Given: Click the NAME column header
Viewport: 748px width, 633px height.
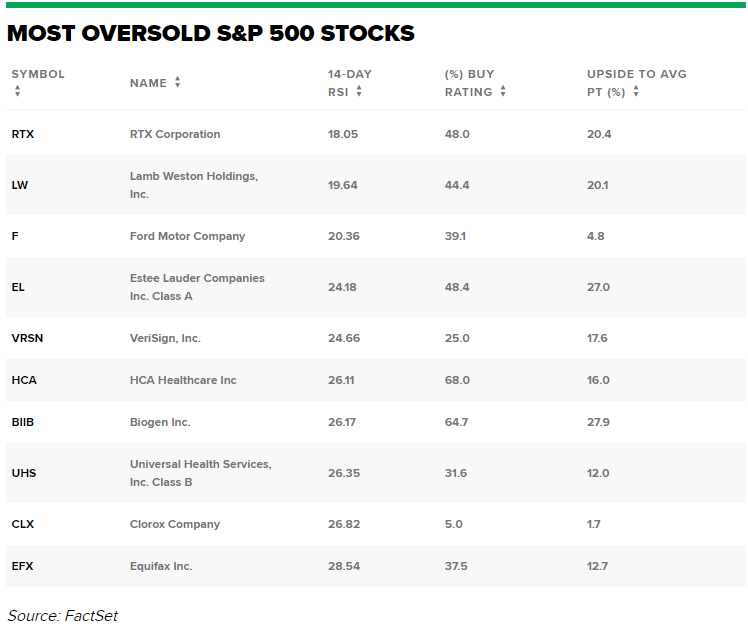Looking at the screenshot, I should click(148, 83).
